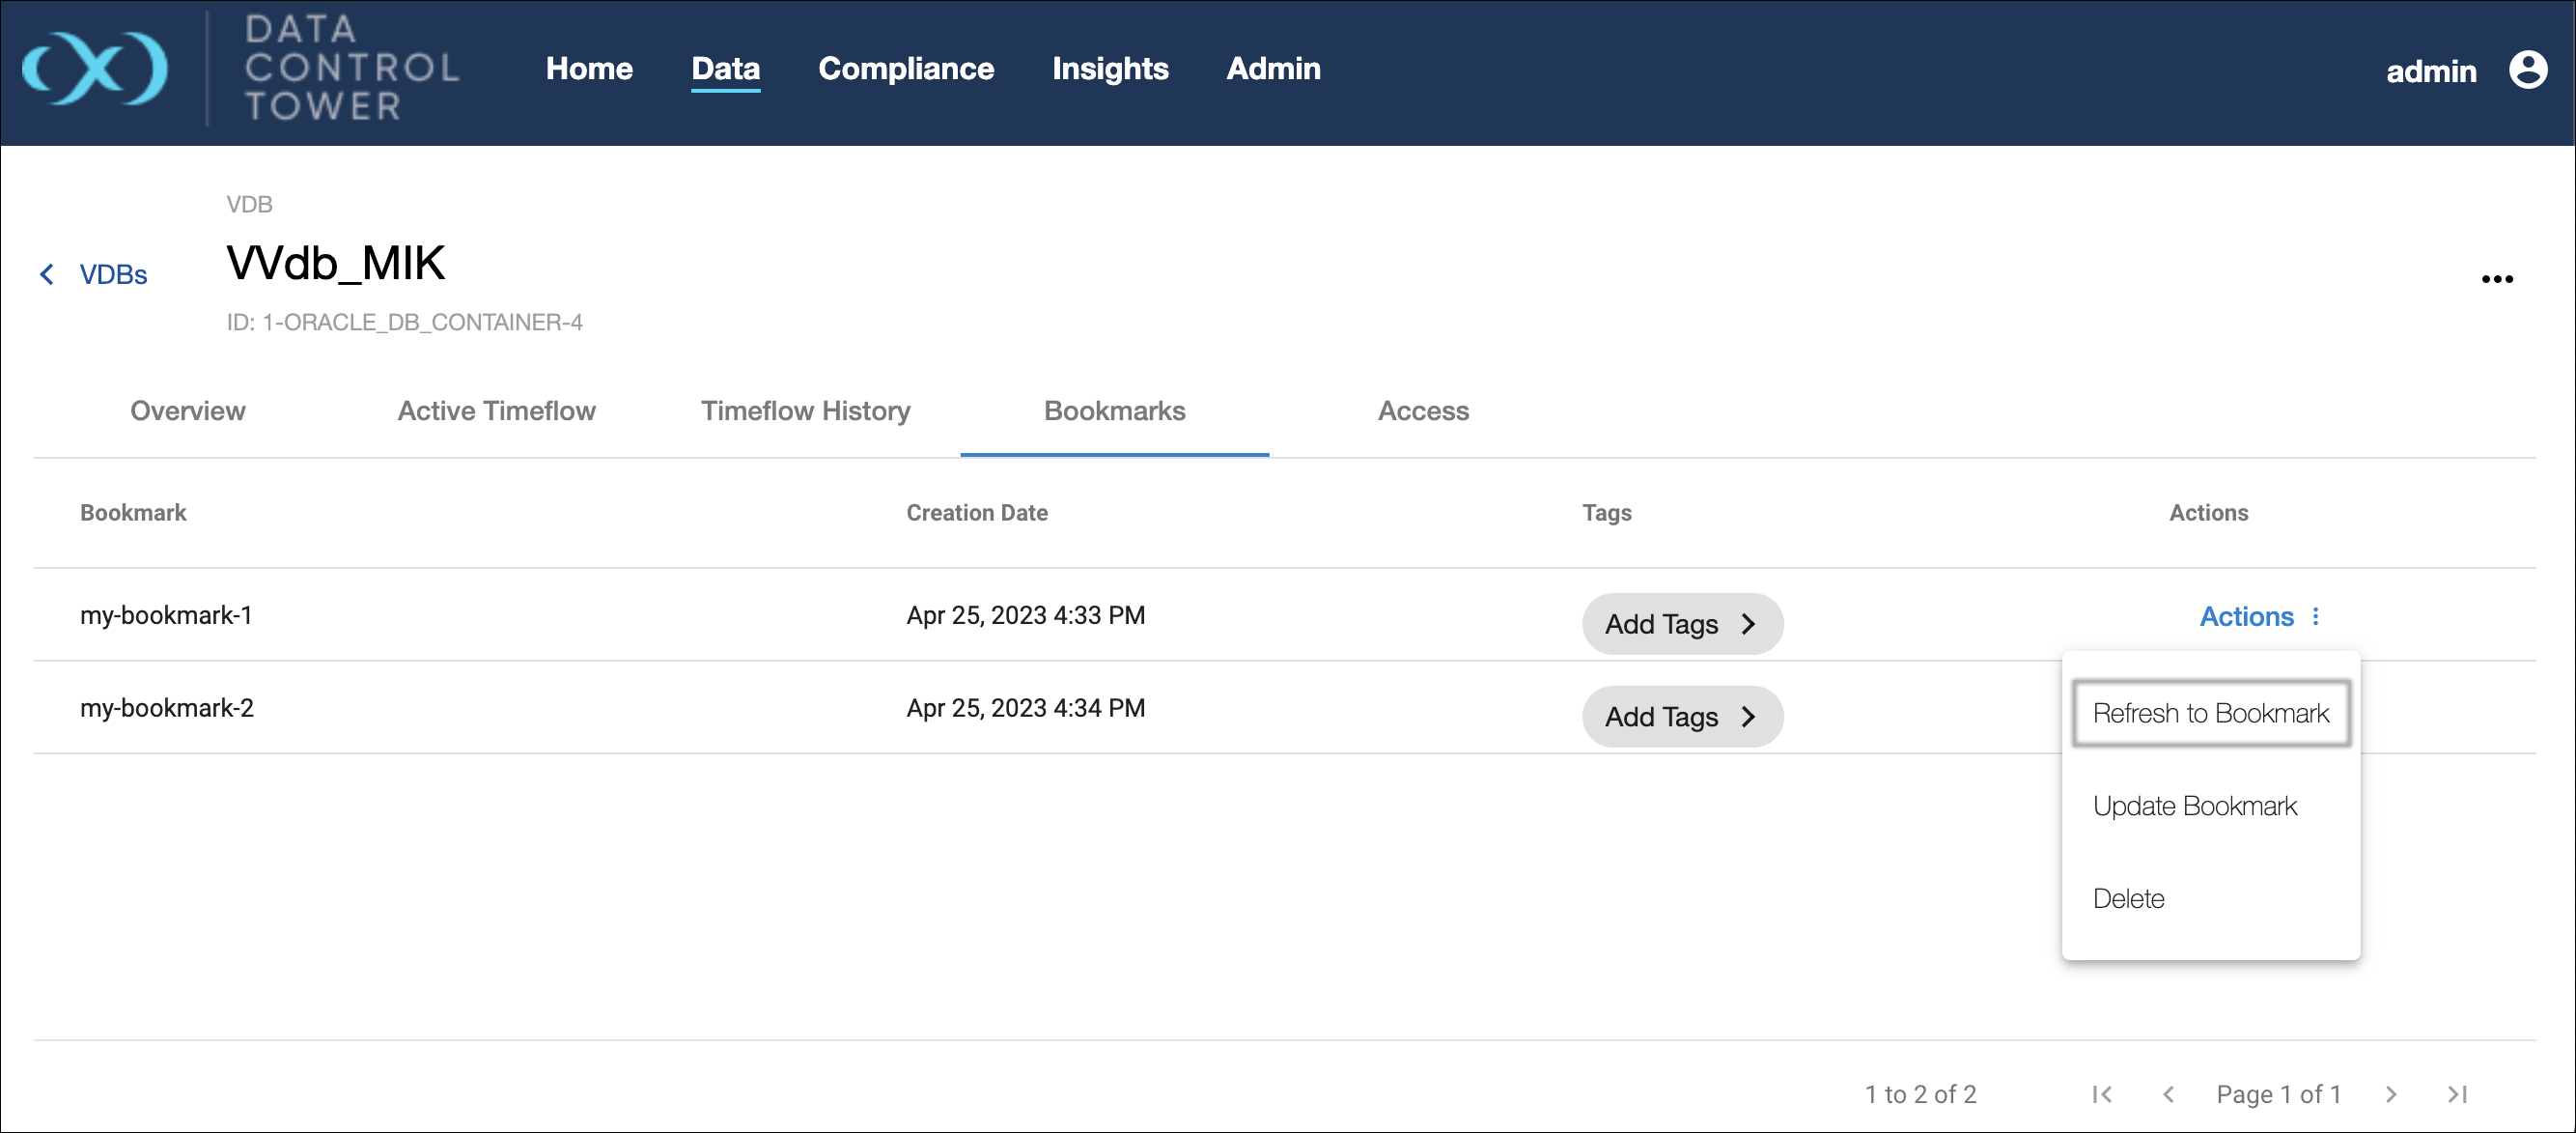Go to the previous page arrow
Image resolution: width=2576 pixels, height=1133 pixels.
click(x=2168, y=1094)
